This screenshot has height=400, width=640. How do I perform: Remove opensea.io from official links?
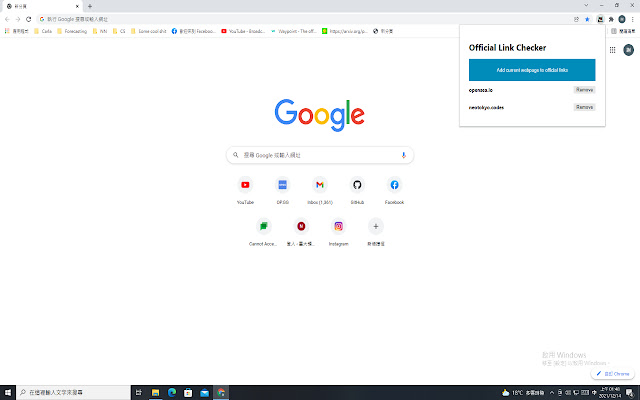tap(584, 90)
